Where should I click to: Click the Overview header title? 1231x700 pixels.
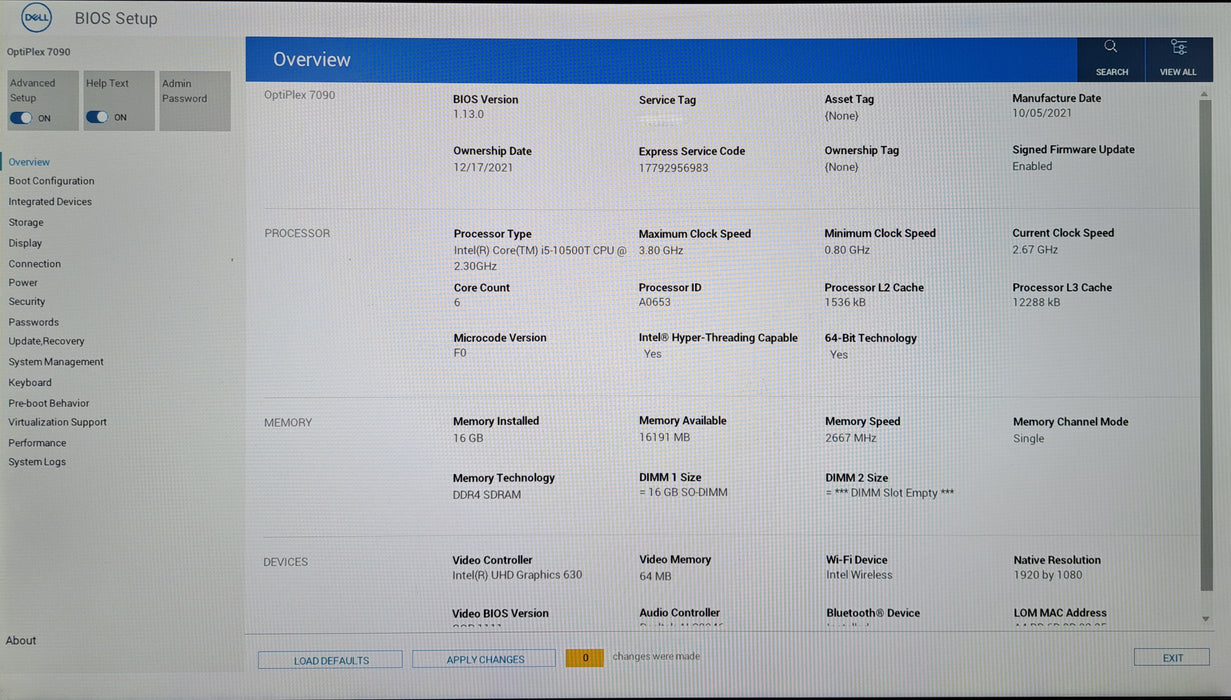point(312,60)
